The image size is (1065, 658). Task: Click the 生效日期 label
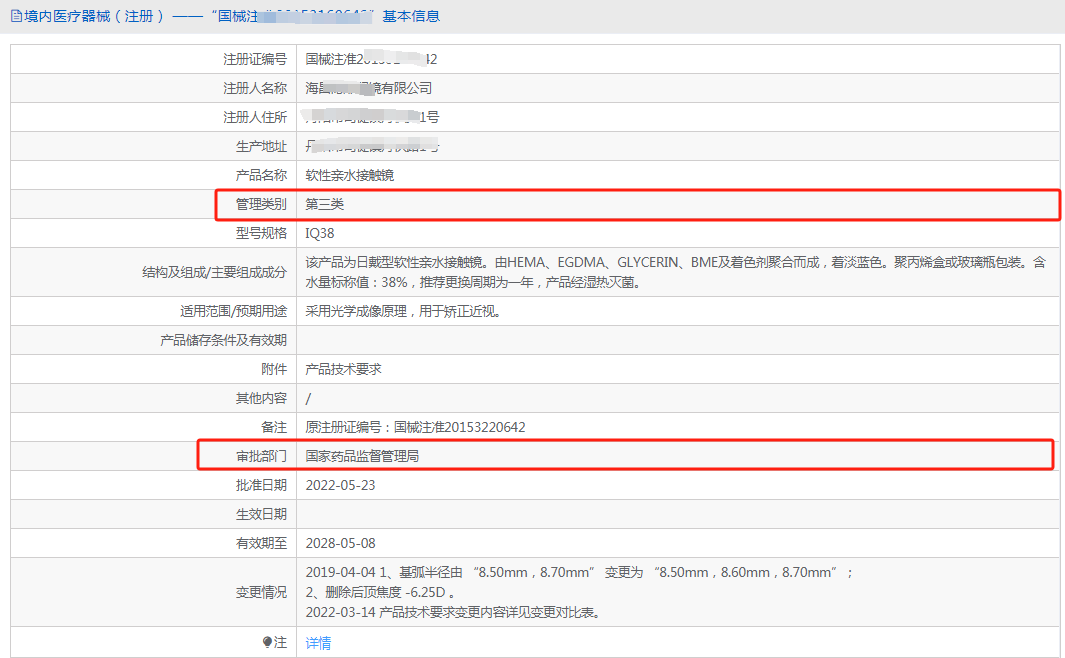click(x=261, y=515)
